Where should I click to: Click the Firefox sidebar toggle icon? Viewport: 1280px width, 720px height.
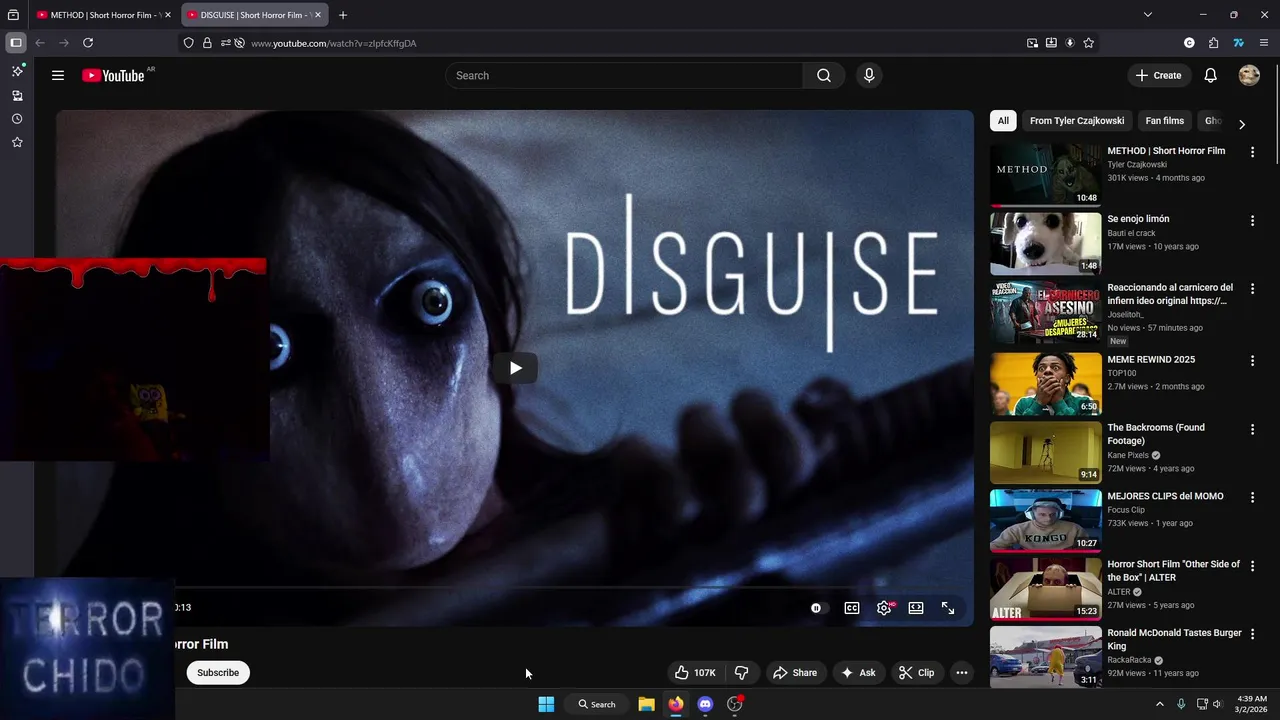point(16,43)
